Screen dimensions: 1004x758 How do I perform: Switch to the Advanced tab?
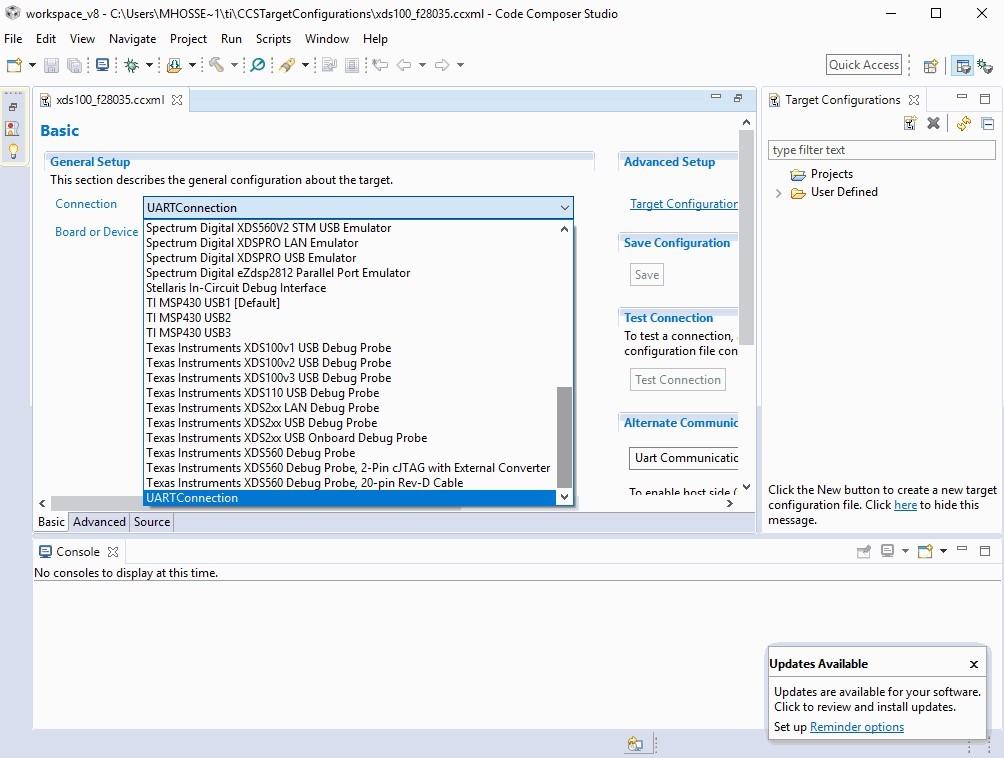[99, 522]
